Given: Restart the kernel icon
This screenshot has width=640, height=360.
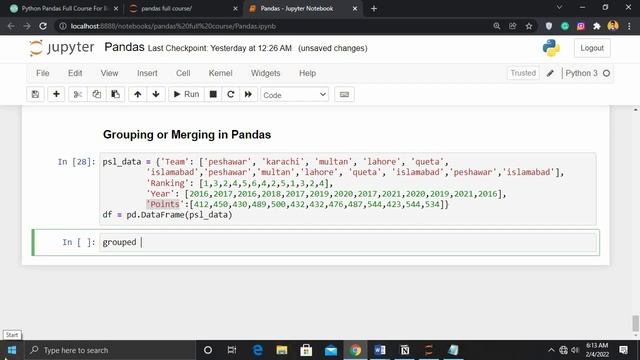Looking at the screenshot, I should click(231, 94).
